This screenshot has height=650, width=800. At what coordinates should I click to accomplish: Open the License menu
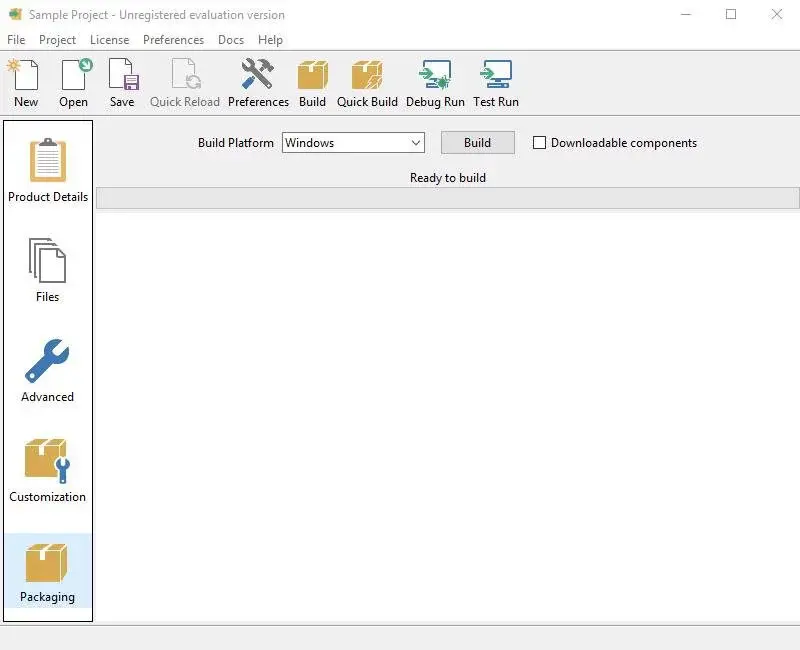coord(109,40)
